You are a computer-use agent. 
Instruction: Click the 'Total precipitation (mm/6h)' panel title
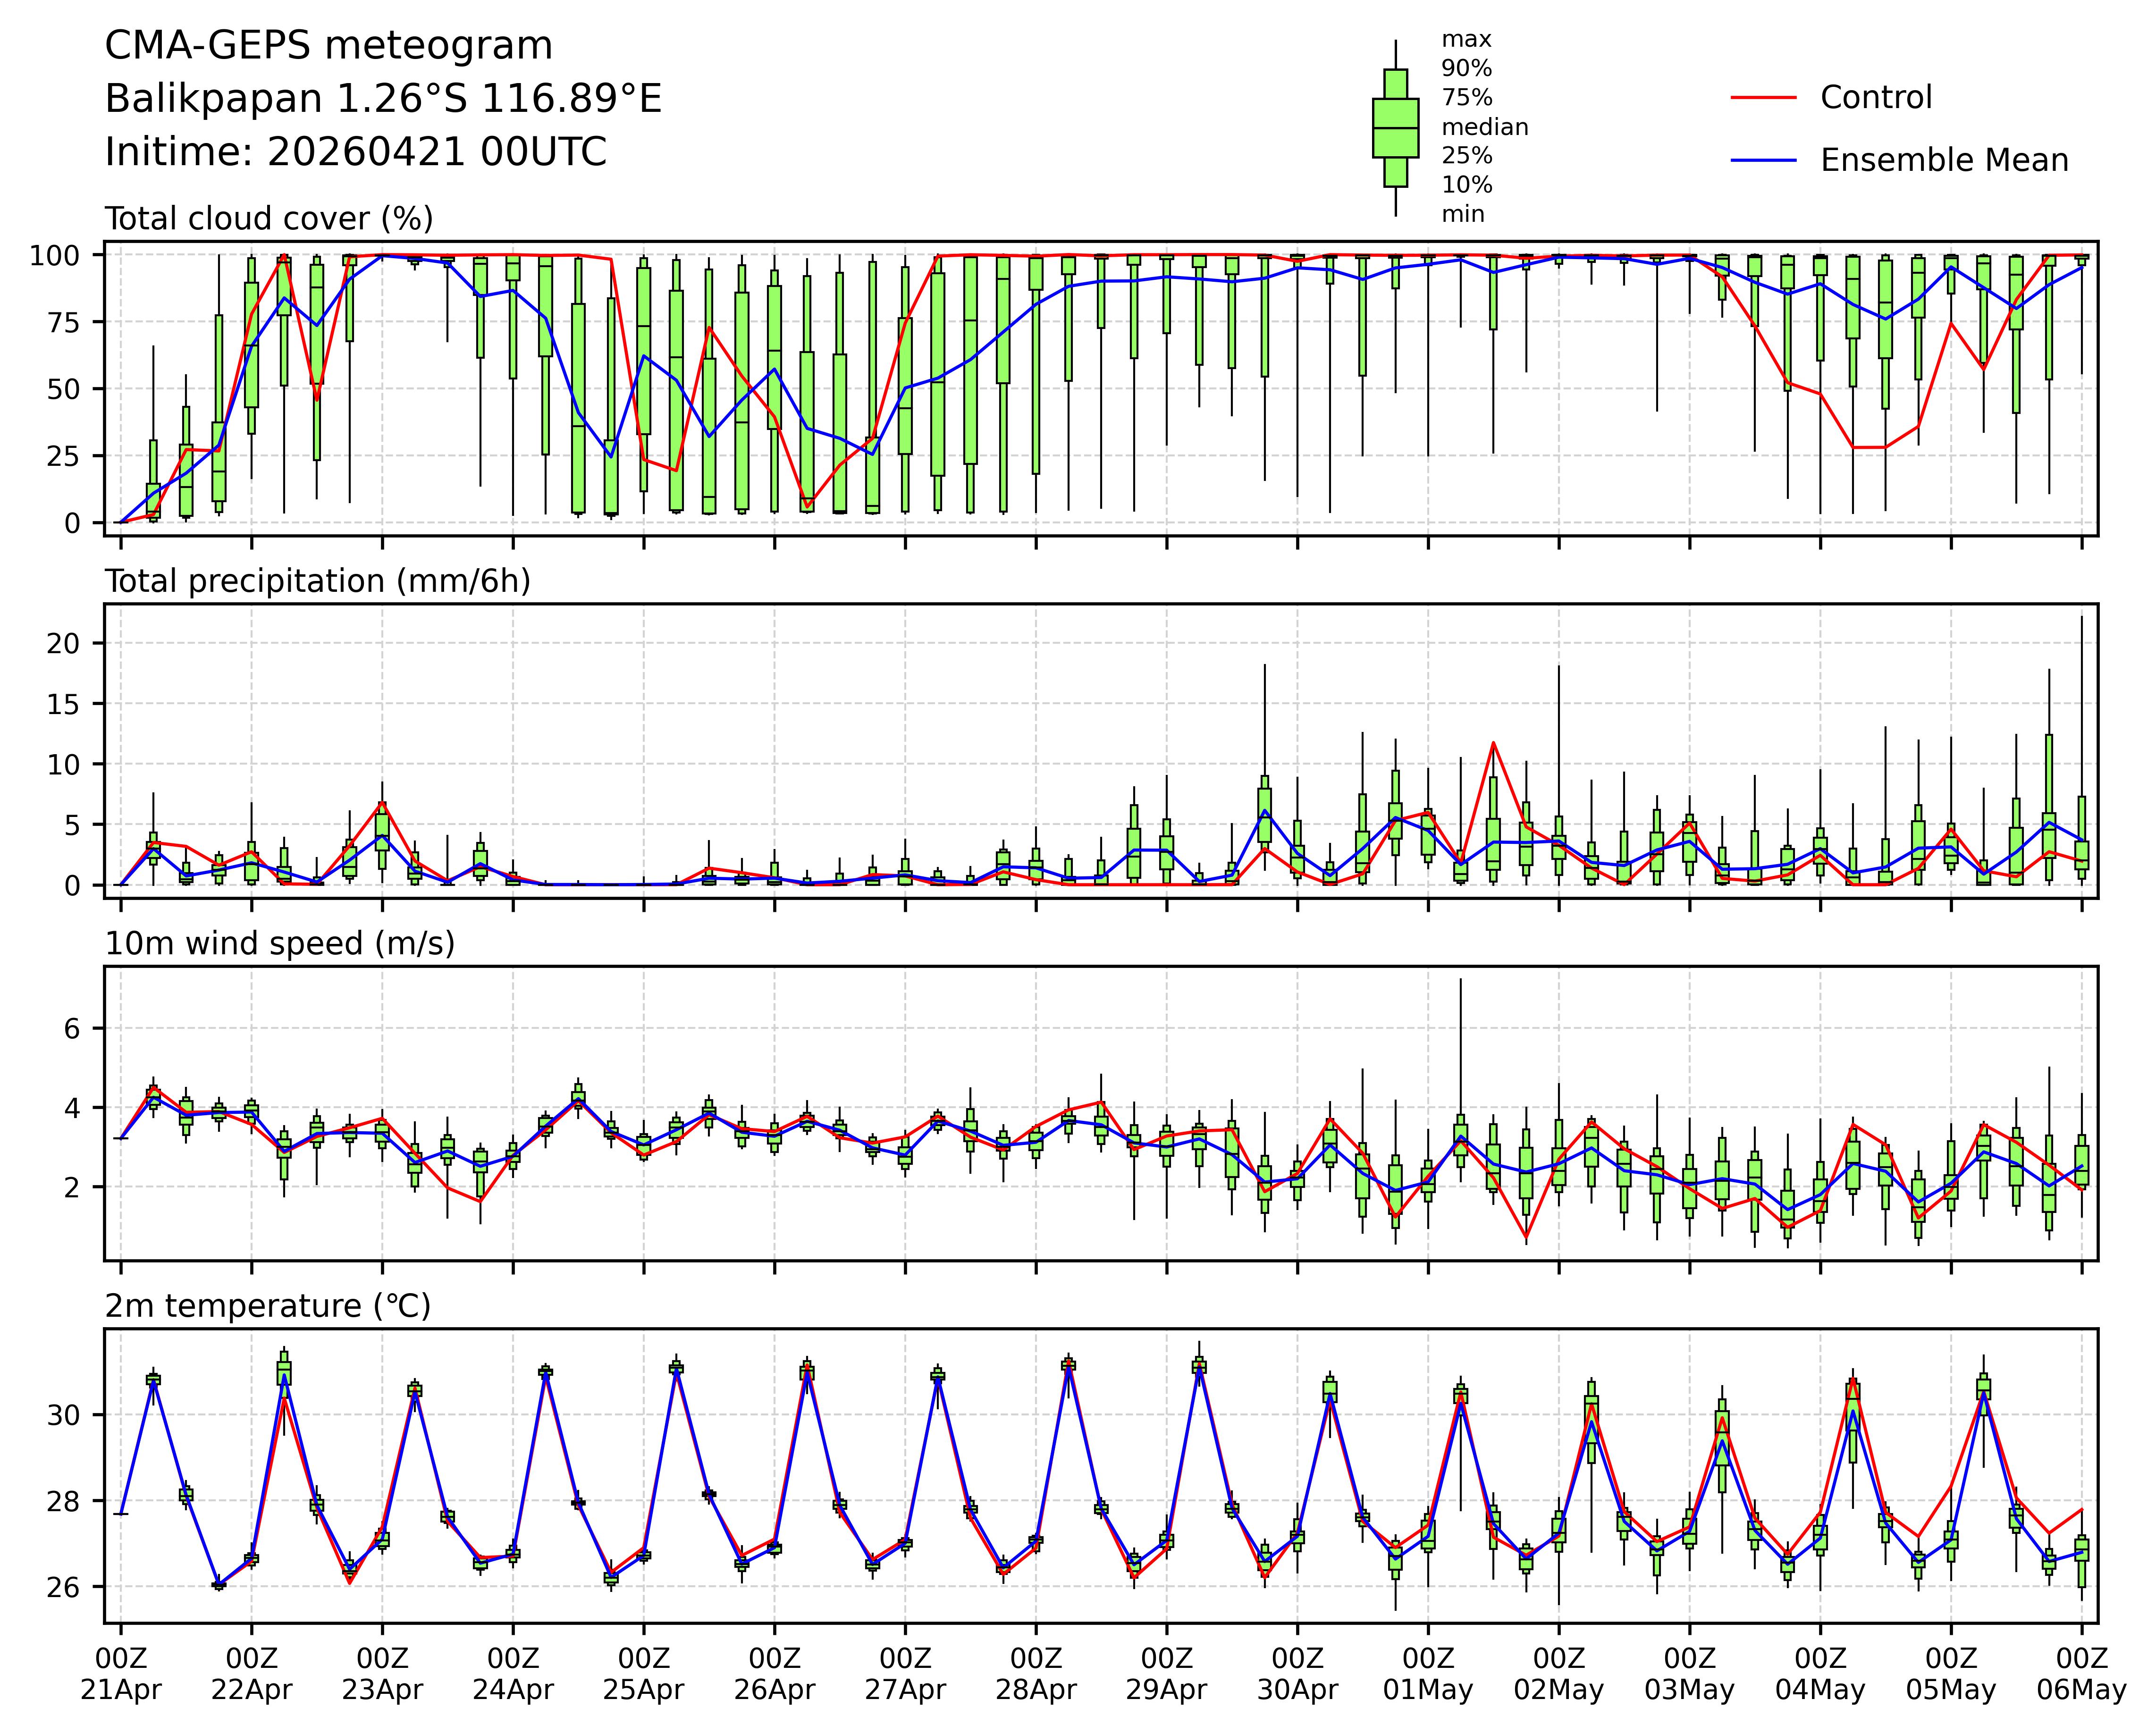tap(317, 581)
